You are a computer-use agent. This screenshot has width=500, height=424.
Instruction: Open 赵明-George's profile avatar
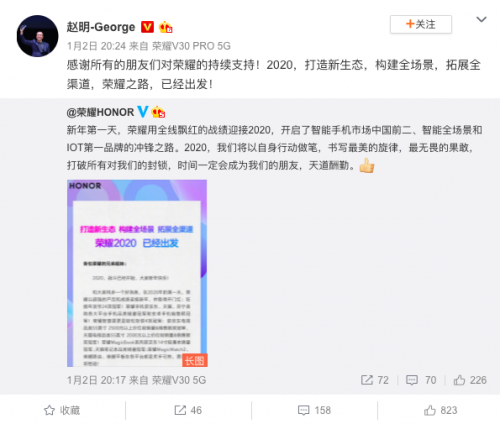click(37, 36)
